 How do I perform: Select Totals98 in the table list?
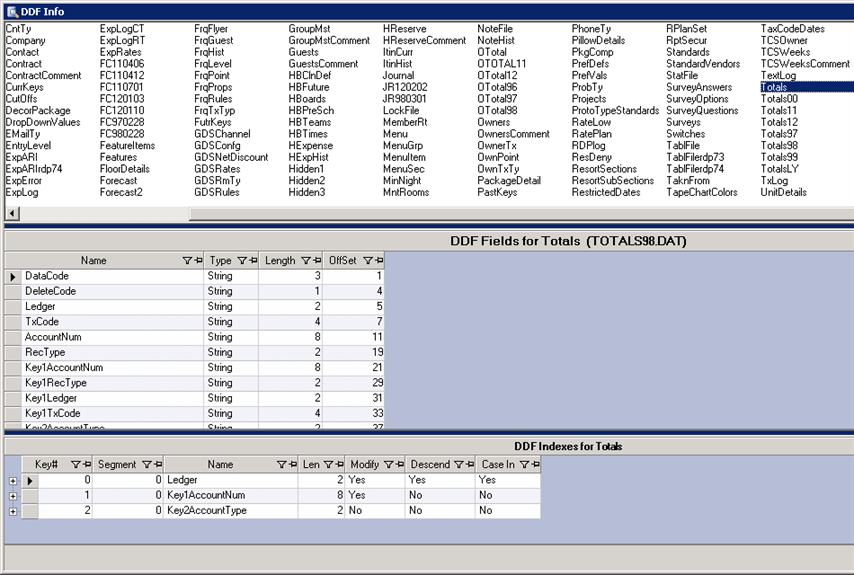[779, 146]
